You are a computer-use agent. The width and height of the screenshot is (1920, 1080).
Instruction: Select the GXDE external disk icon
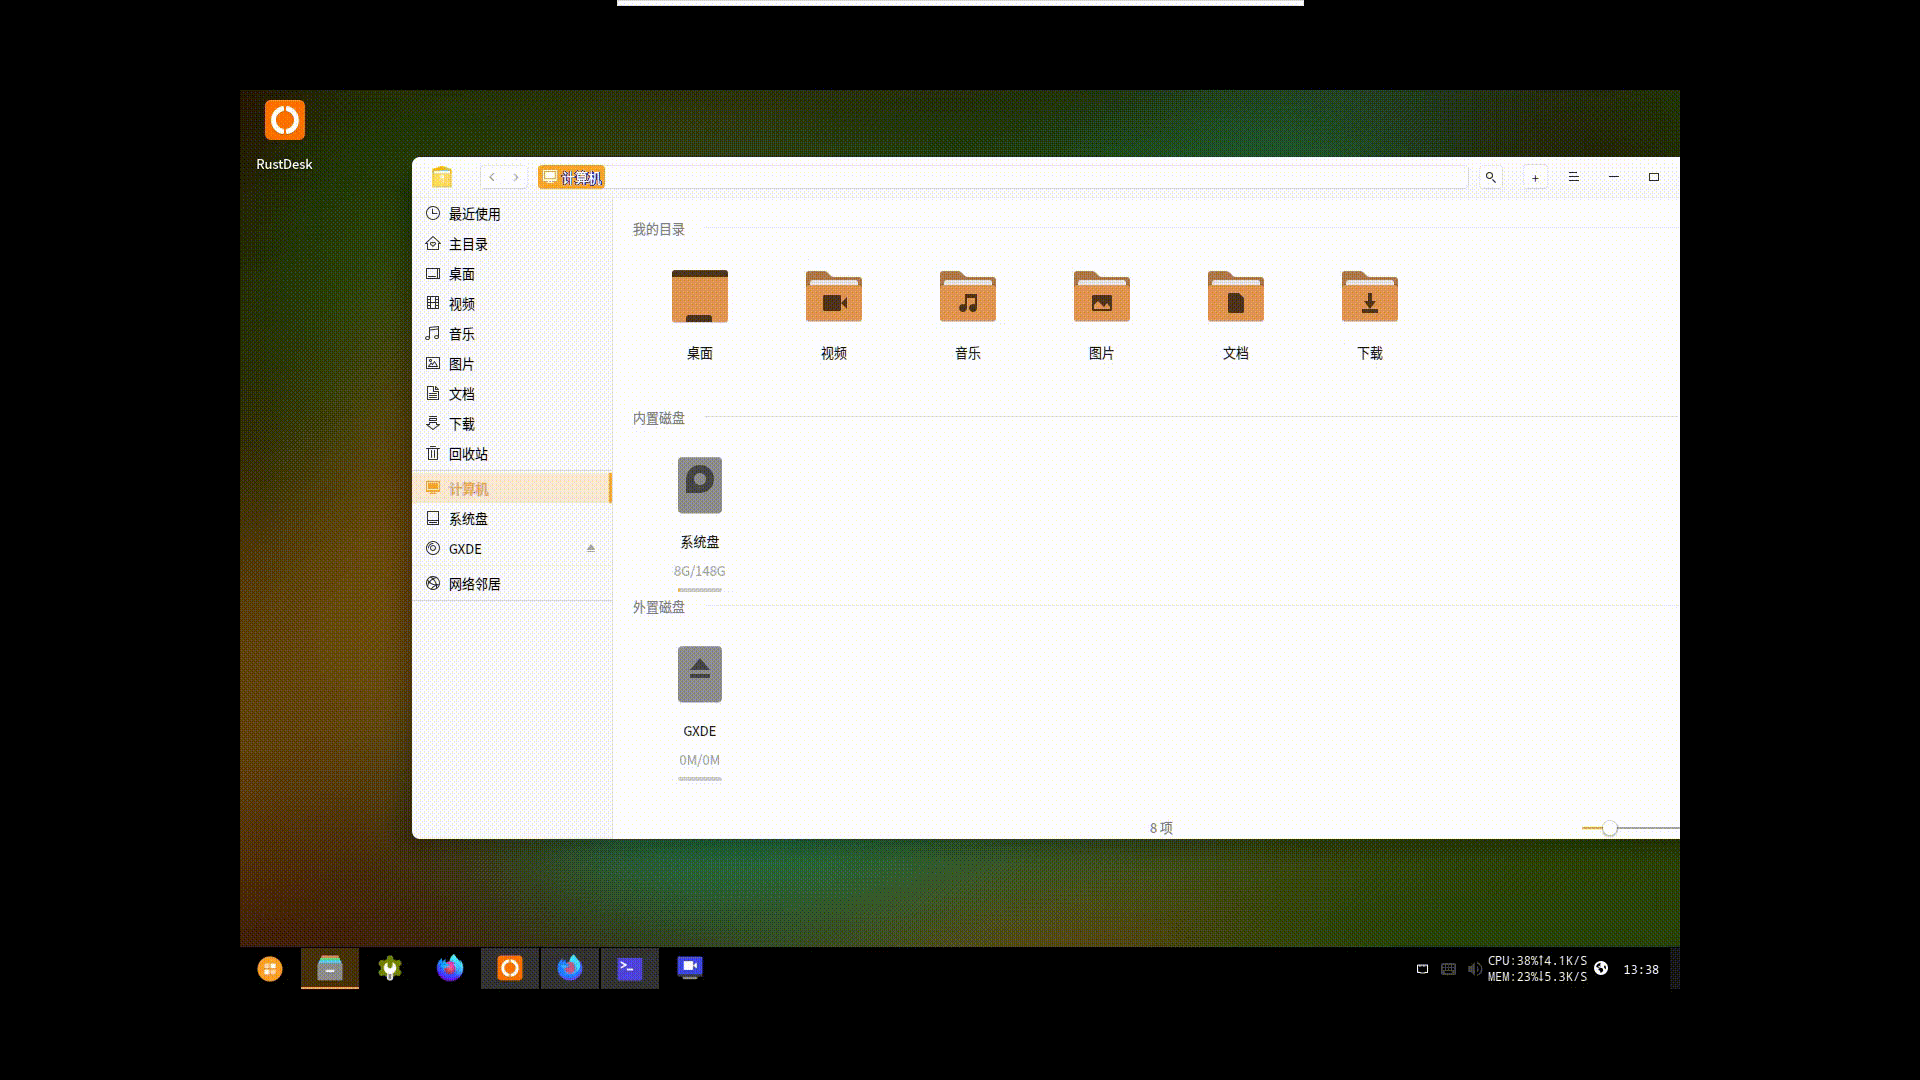pyautogui.click(x=700, y=674)
